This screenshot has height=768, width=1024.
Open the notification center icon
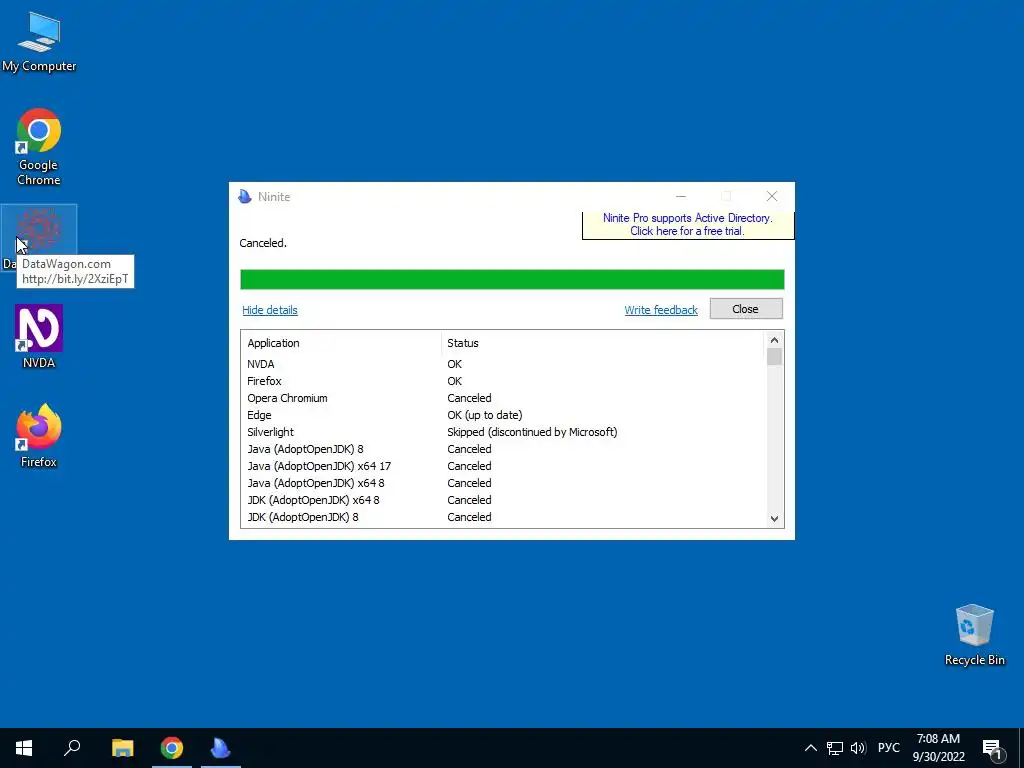pos(992,749)
